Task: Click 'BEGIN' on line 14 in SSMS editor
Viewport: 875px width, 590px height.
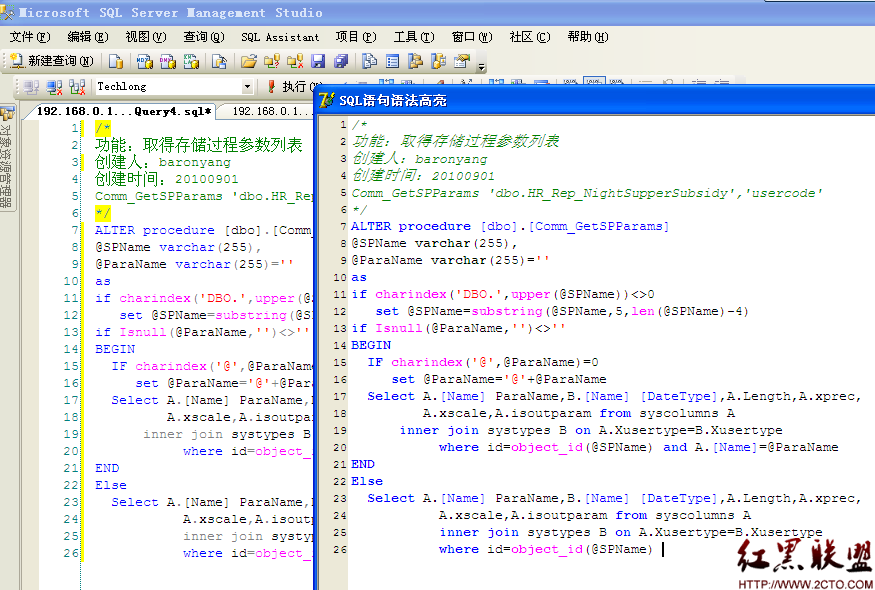Action: 115,349
